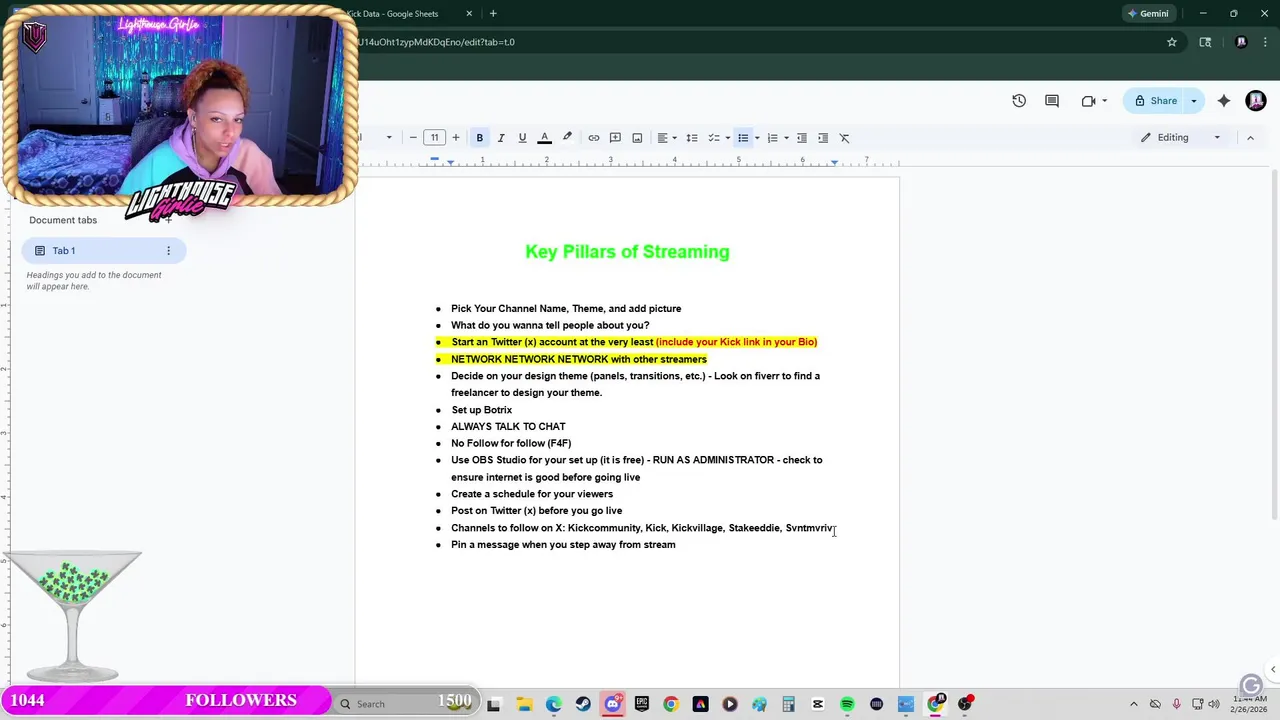
Task: Open a new browser tab
Action: (493, 14)
